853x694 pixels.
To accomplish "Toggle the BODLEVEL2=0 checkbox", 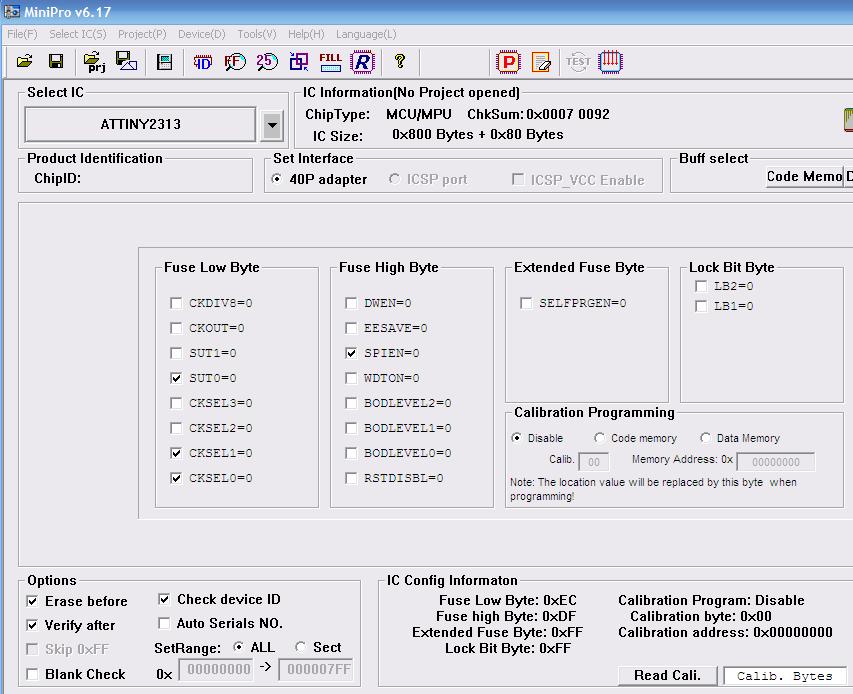I will pyautogui.click(x=351, y=403).
